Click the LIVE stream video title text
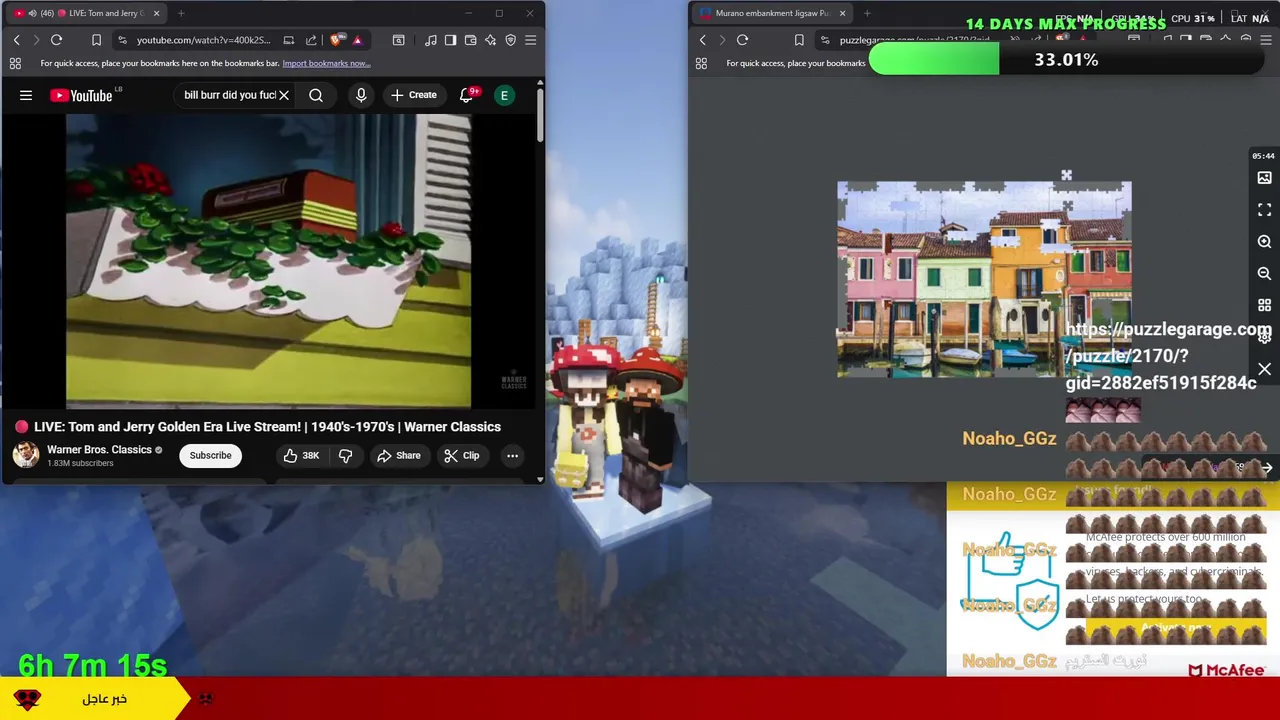The height and width of the screenshot is (720, 1280). [x=267, y=426]
